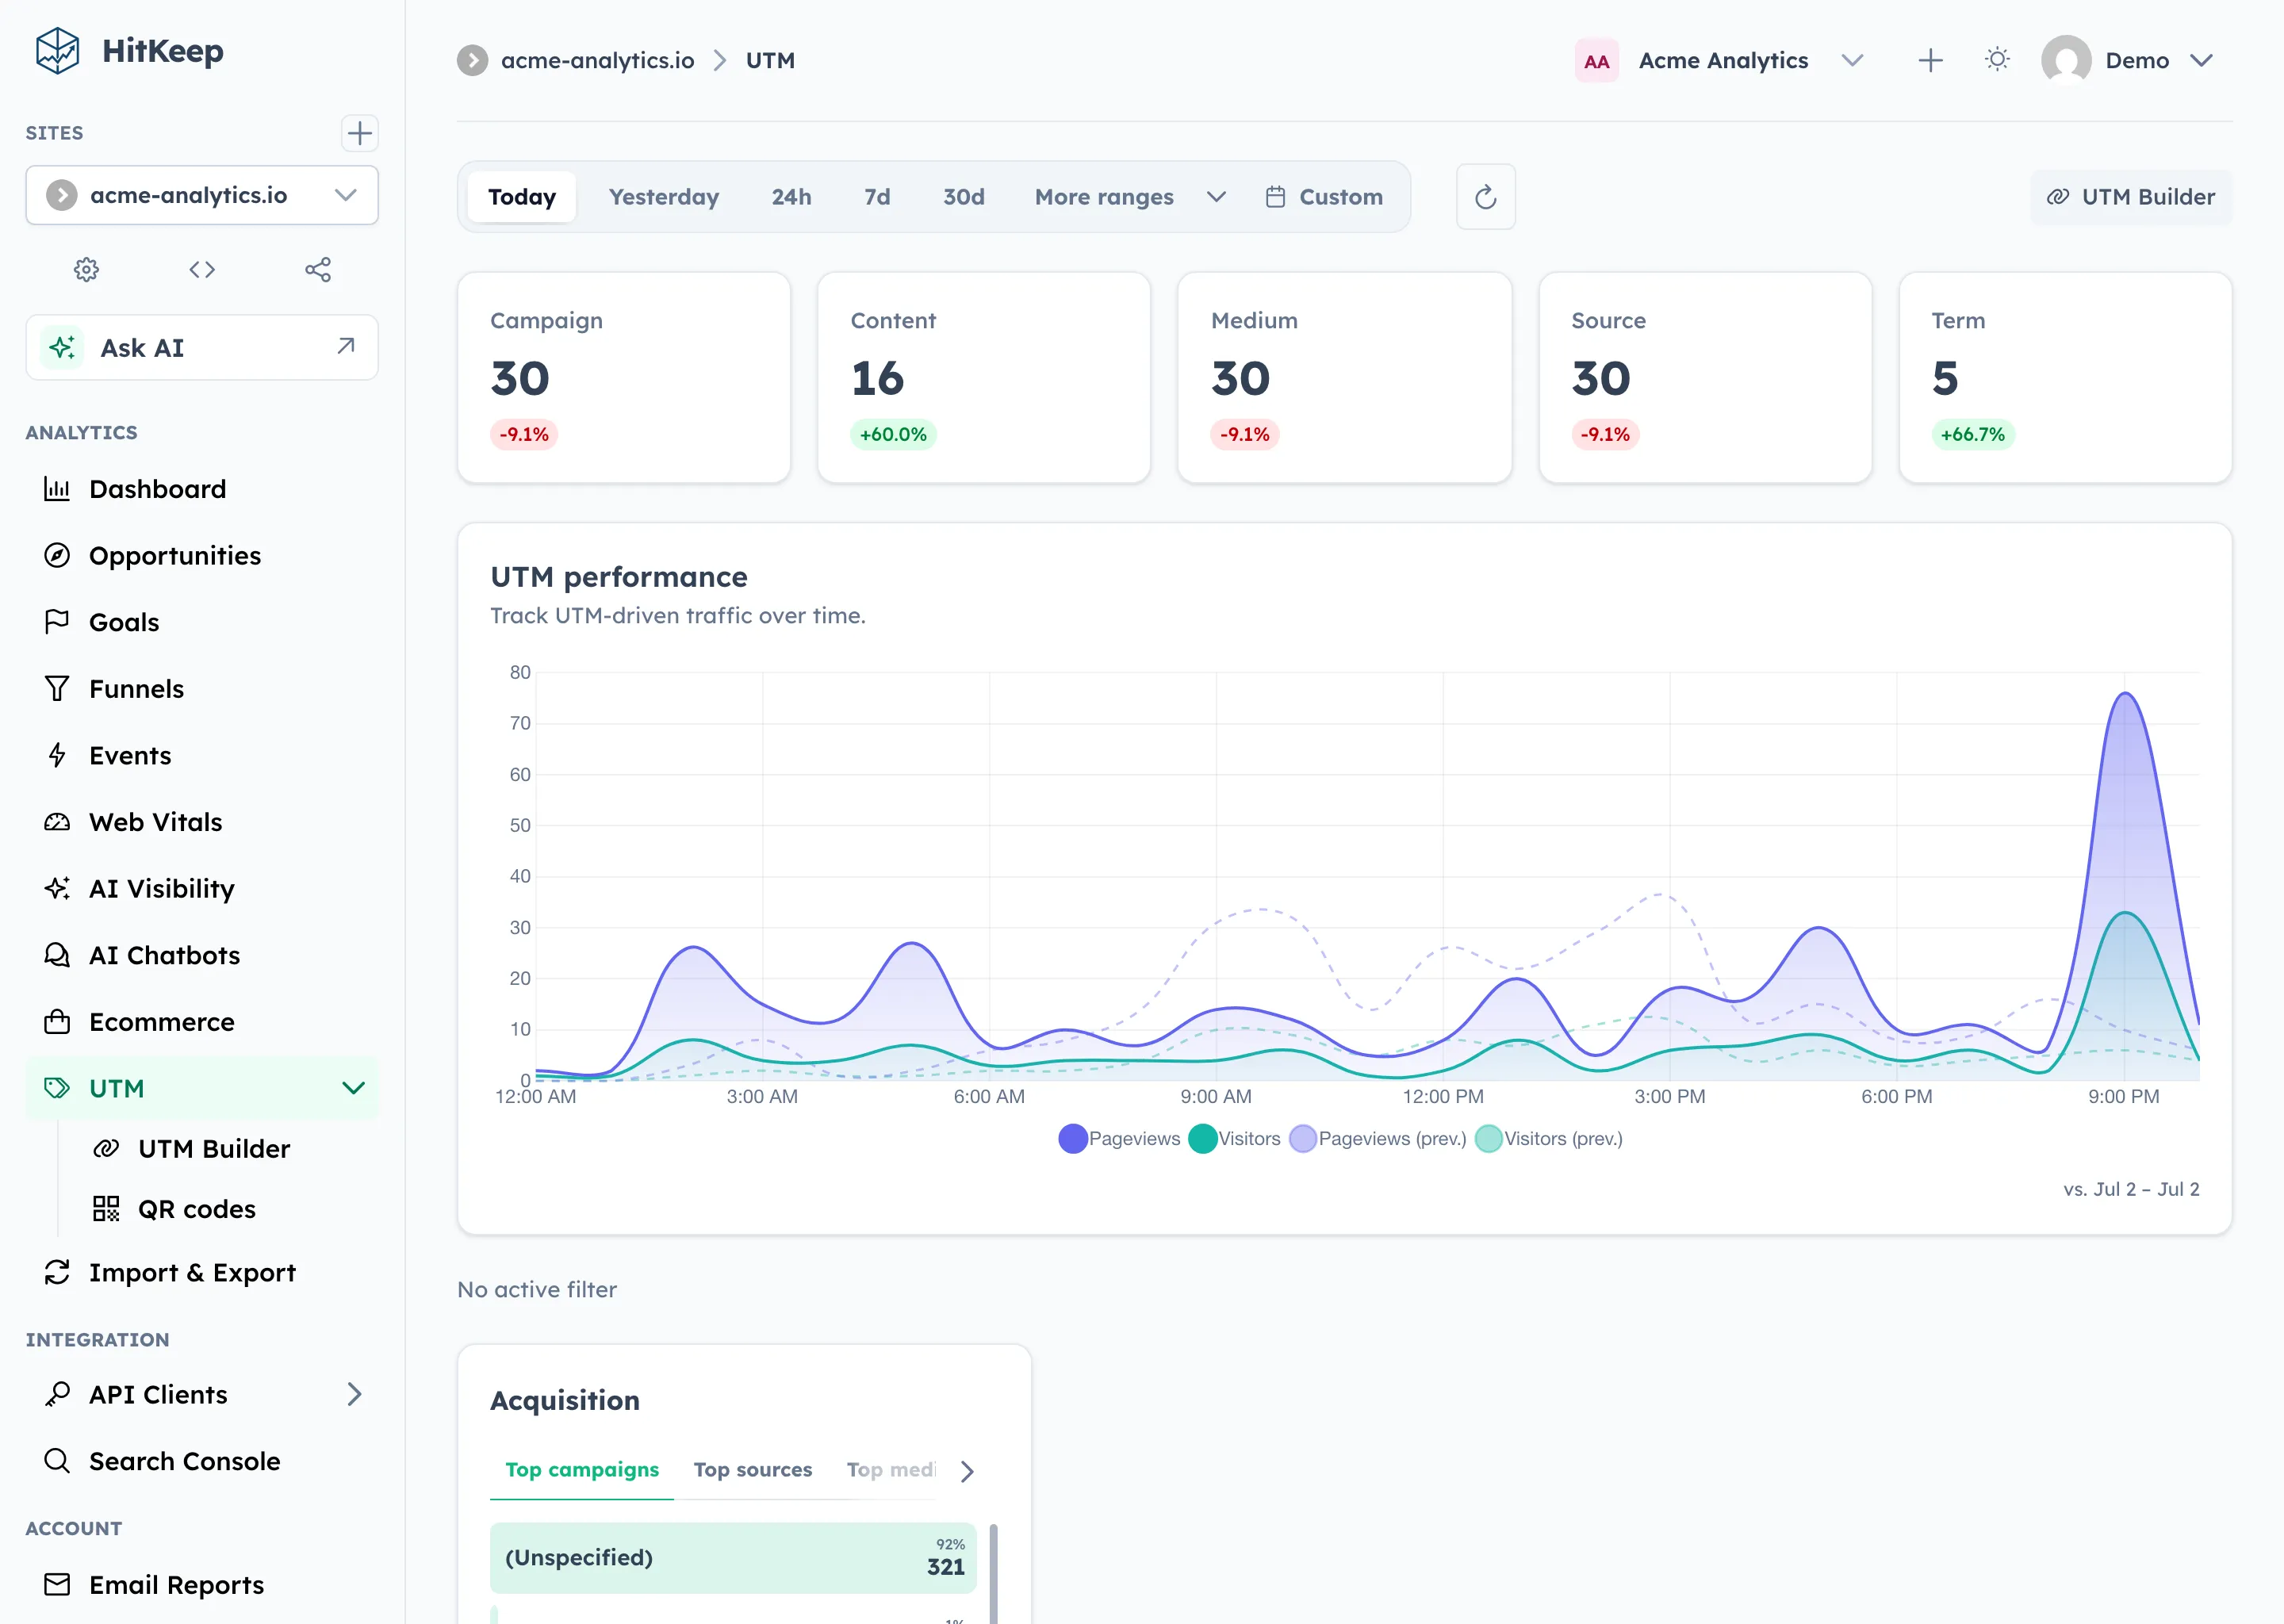Click acme-analytics.io breadcrumb link
The height and width of the screenshot is (1624, 2284).
tap(597, 60)
